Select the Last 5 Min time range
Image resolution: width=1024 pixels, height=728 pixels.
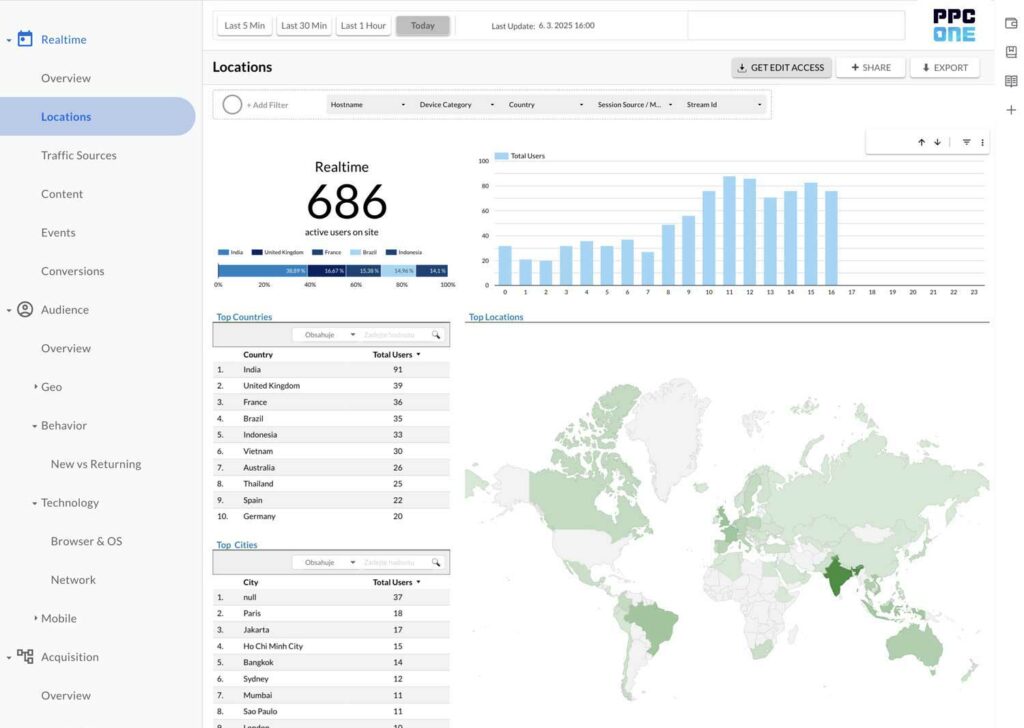[x=244, y=26]
